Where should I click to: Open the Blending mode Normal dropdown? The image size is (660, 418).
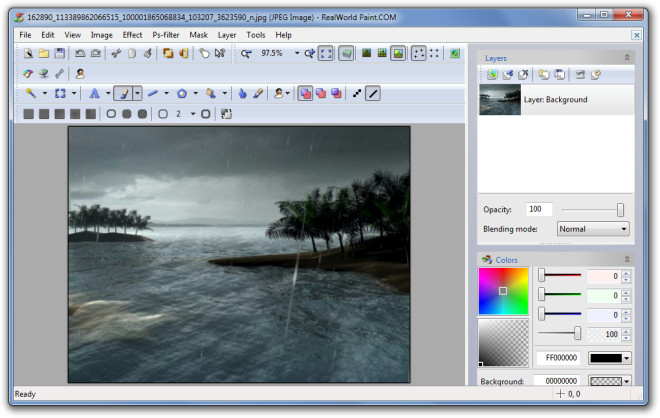point(594,229)
